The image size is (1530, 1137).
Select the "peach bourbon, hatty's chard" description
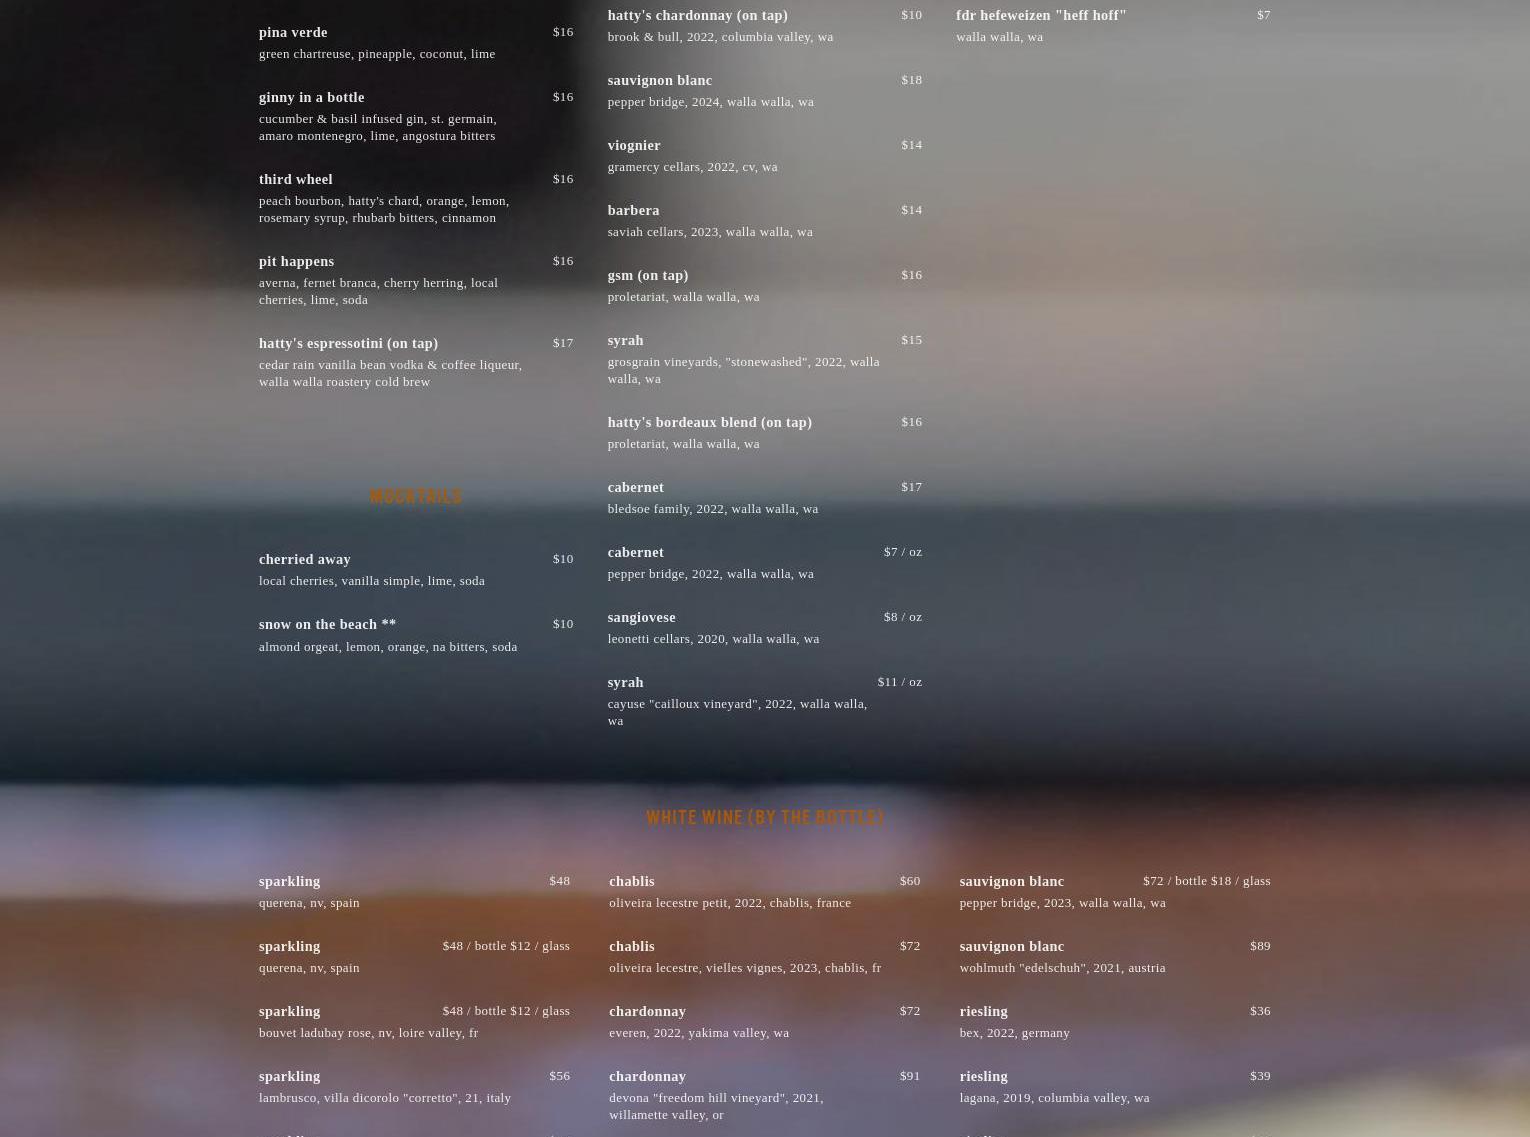[x=384, y=209]
